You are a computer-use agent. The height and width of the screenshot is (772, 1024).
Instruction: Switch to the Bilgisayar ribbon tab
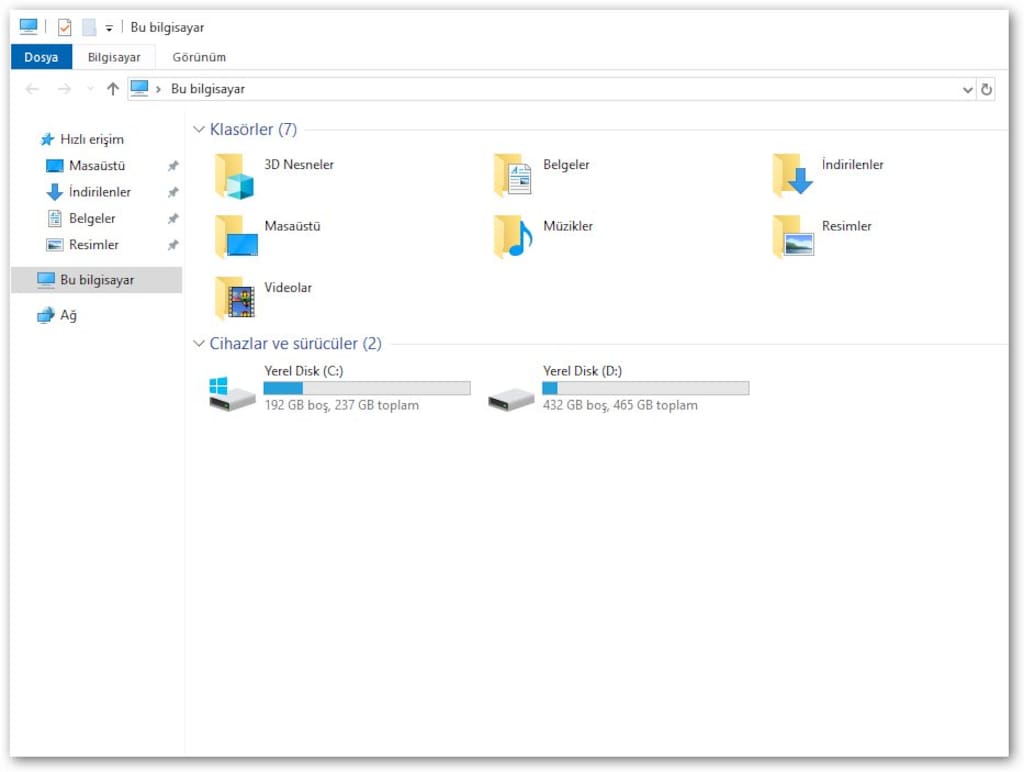tap(114, 57)
